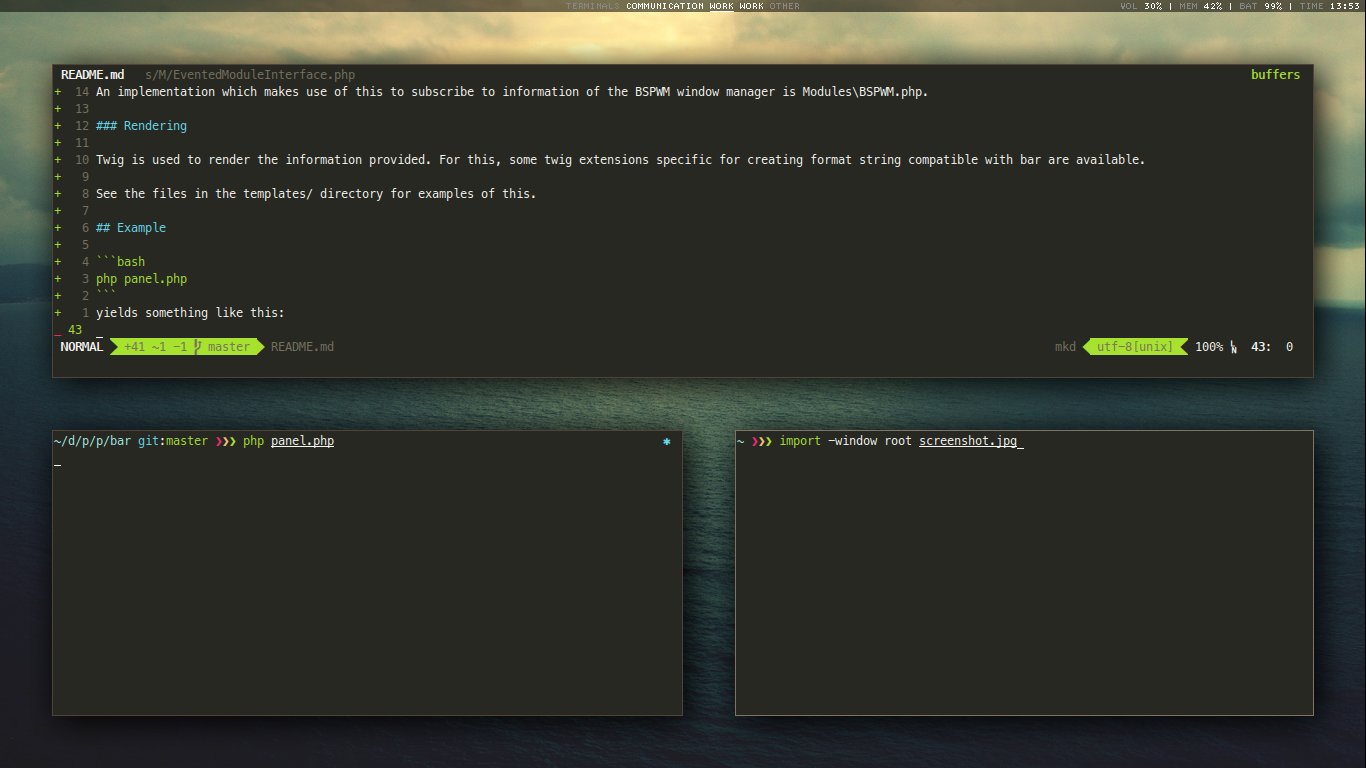The width and height of the screenshot is (1366, 768).
Task: Place cursor on 'See the files in the templates/' line
Action: tap(316, 194)
